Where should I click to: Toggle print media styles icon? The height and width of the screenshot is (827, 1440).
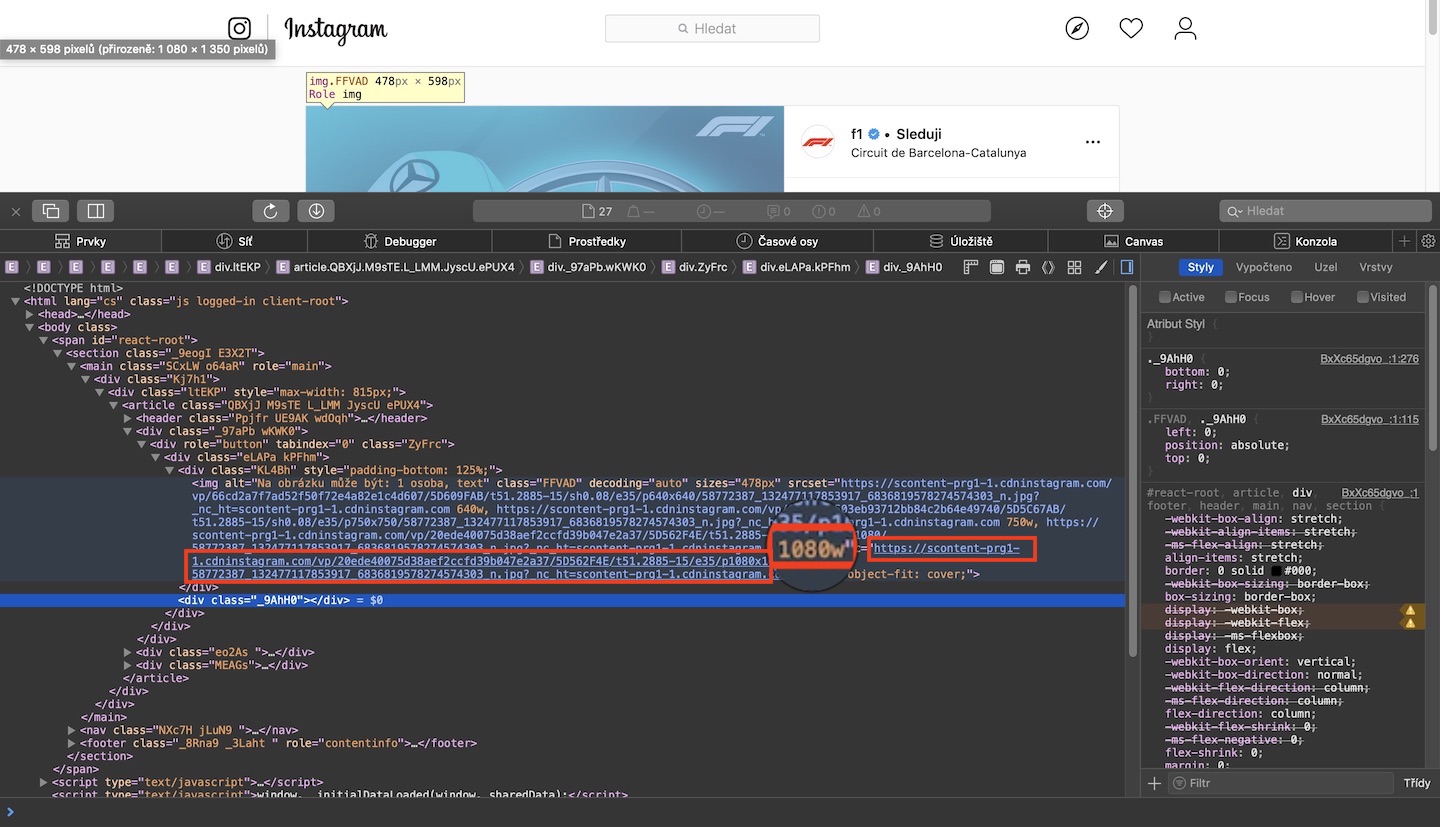click(x=1022, y=267)
